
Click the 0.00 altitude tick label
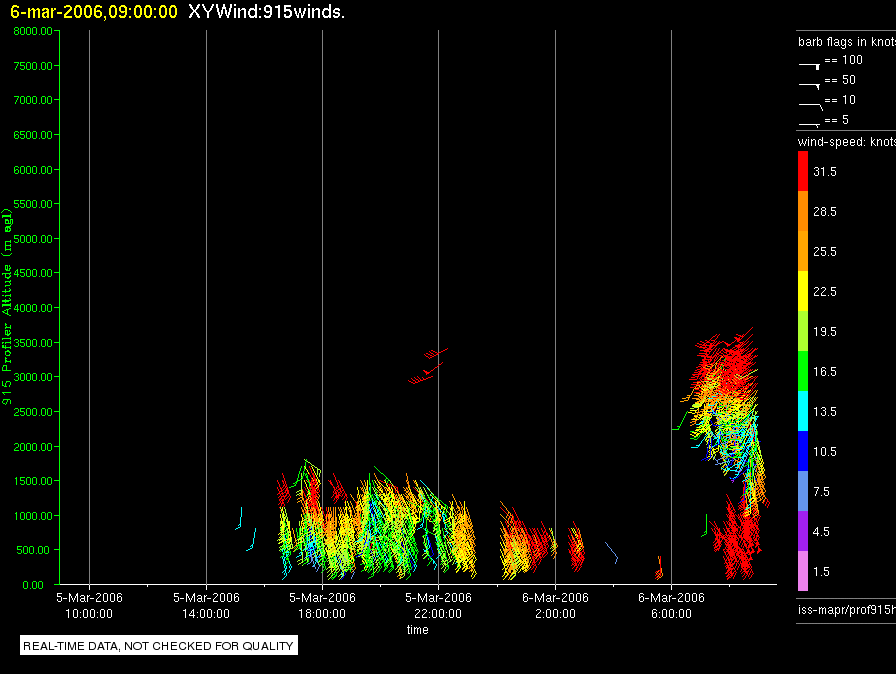pyautogui.click(x=33, y=585)
